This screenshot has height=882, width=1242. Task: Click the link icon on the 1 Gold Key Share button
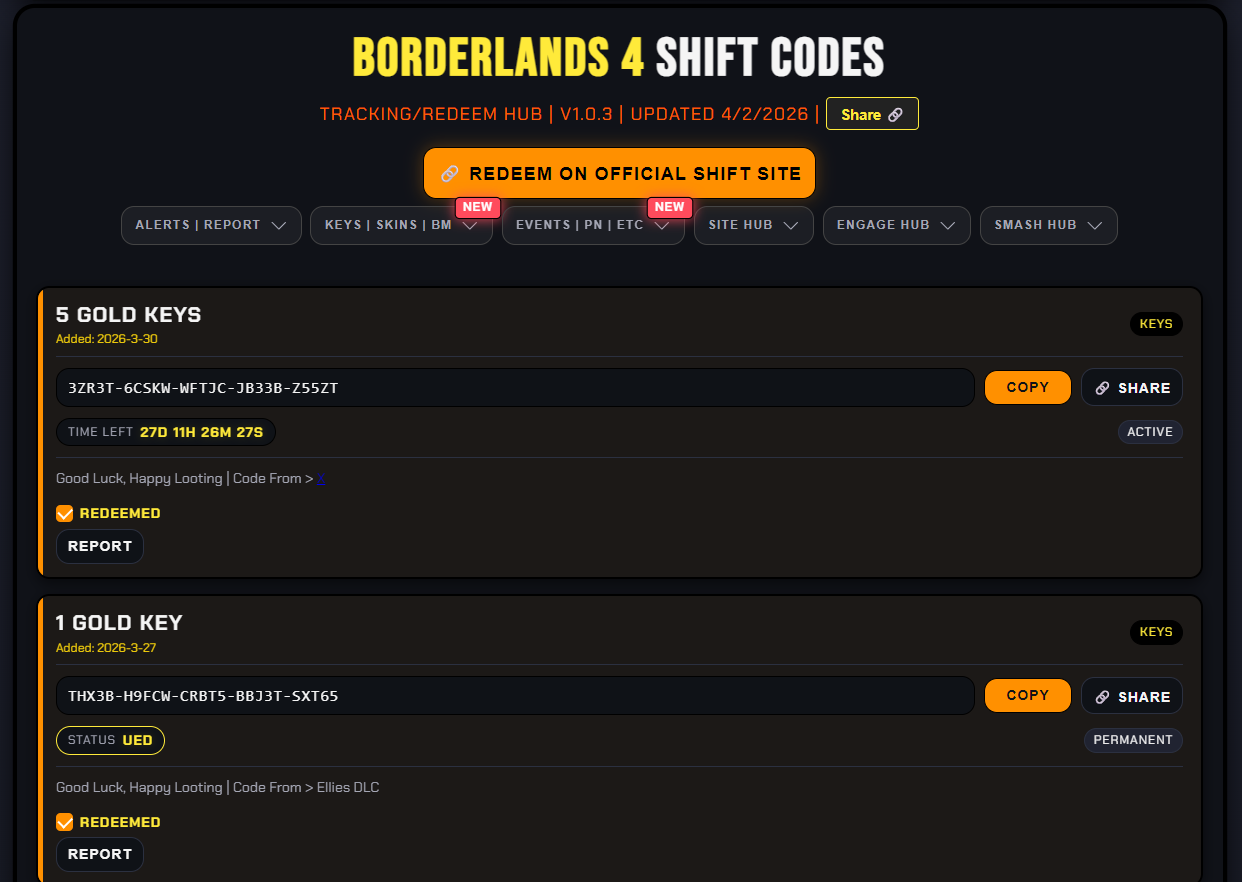coord(1102,697)
